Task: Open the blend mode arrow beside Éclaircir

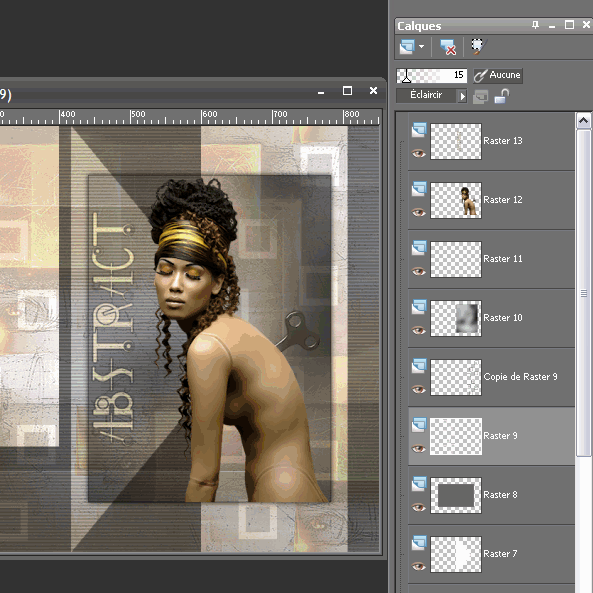Action: tap(462, 96)
